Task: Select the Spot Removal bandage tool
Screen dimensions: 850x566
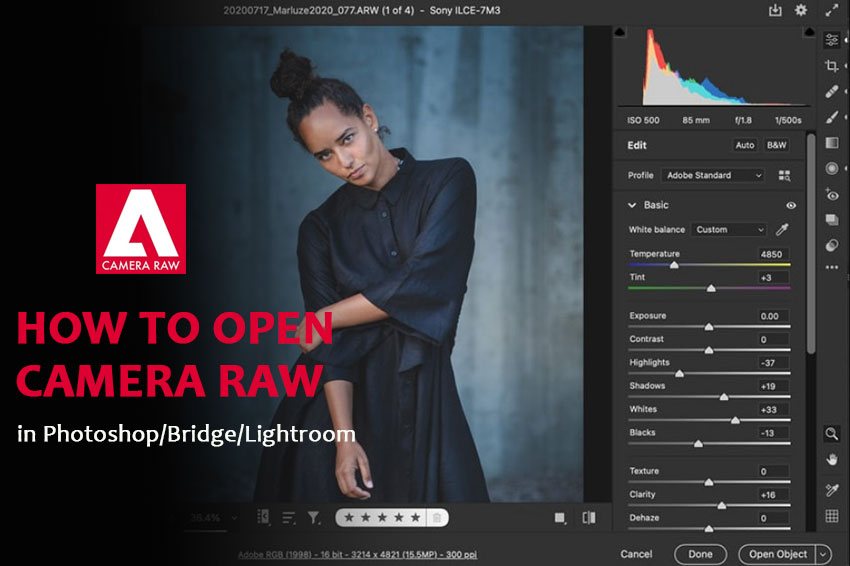Action: [832, 91]
